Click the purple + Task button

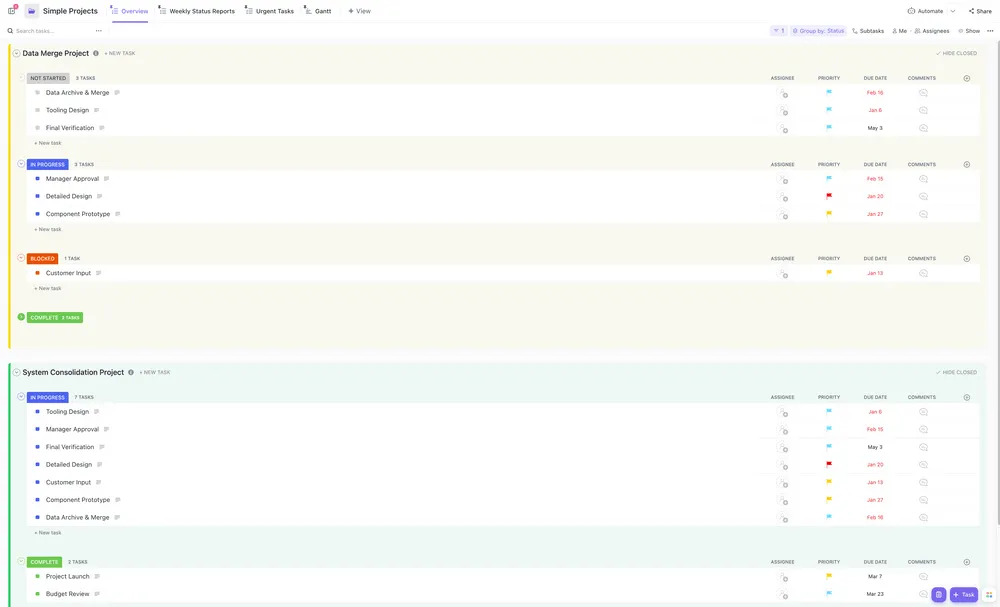coord(964,595)
